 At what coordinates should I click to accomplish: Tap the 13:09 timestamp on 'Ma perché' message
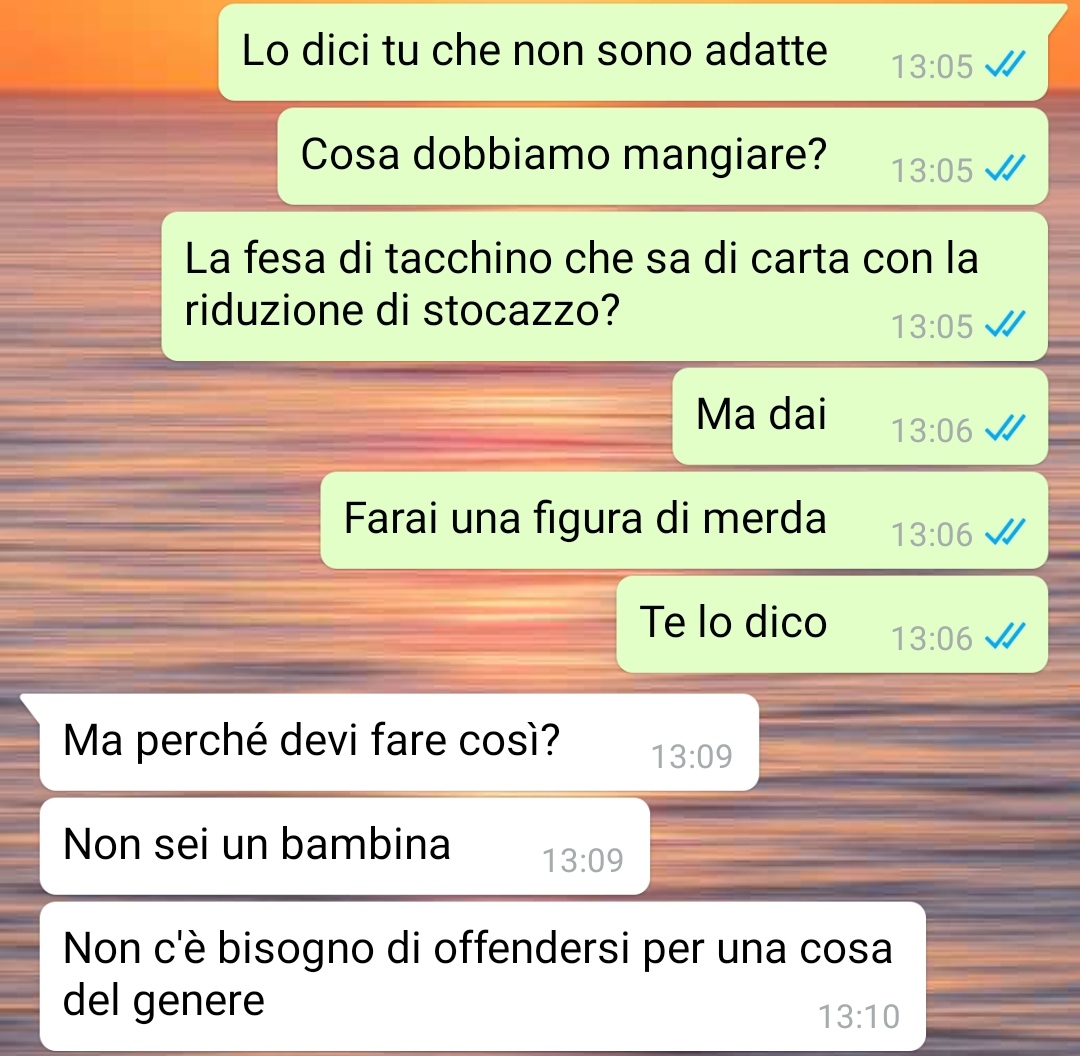(x=692, y=756)
